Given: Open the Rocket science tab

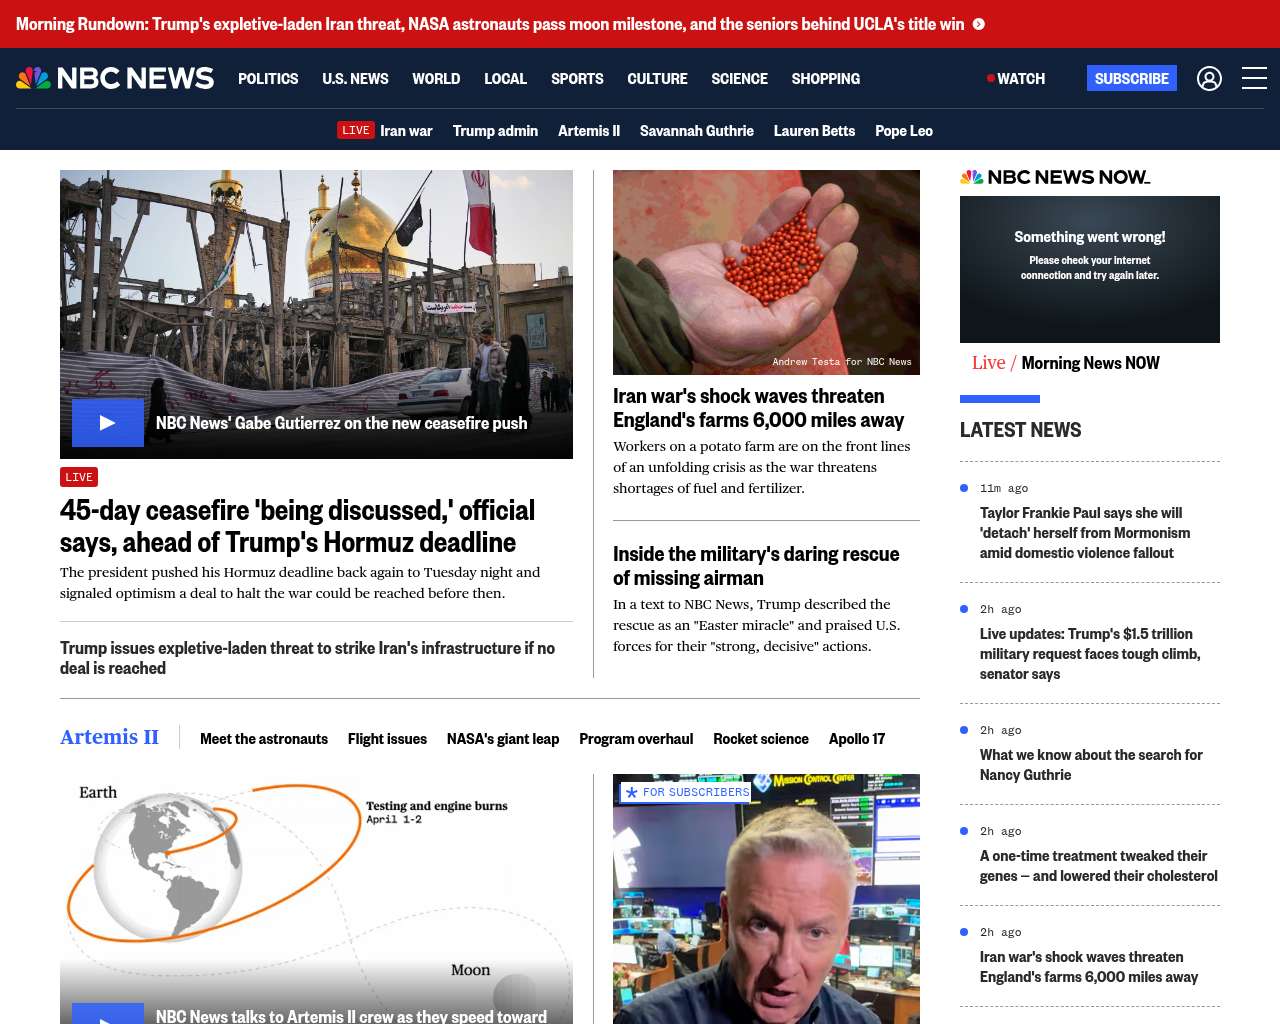Looking at the screenshot, I should (x=761, y=739).
